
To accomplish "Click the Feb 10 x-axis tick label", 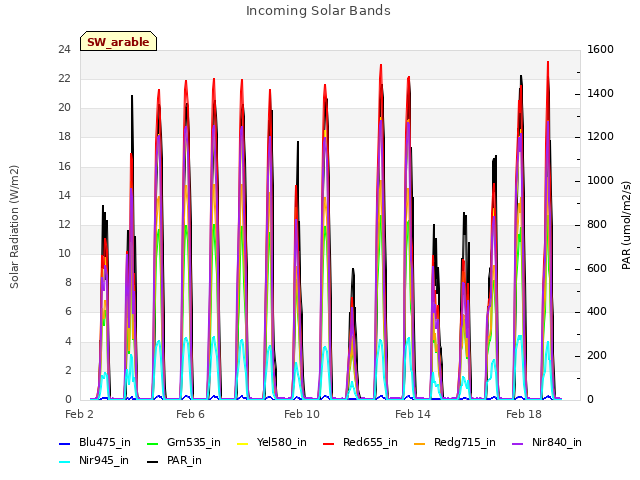I will (x=302, y=414).
